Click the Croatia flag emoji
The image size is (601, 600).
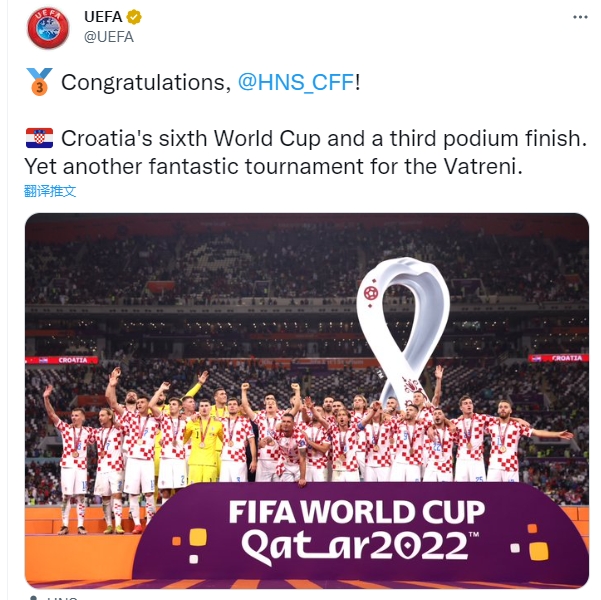[x=39, y=138]
